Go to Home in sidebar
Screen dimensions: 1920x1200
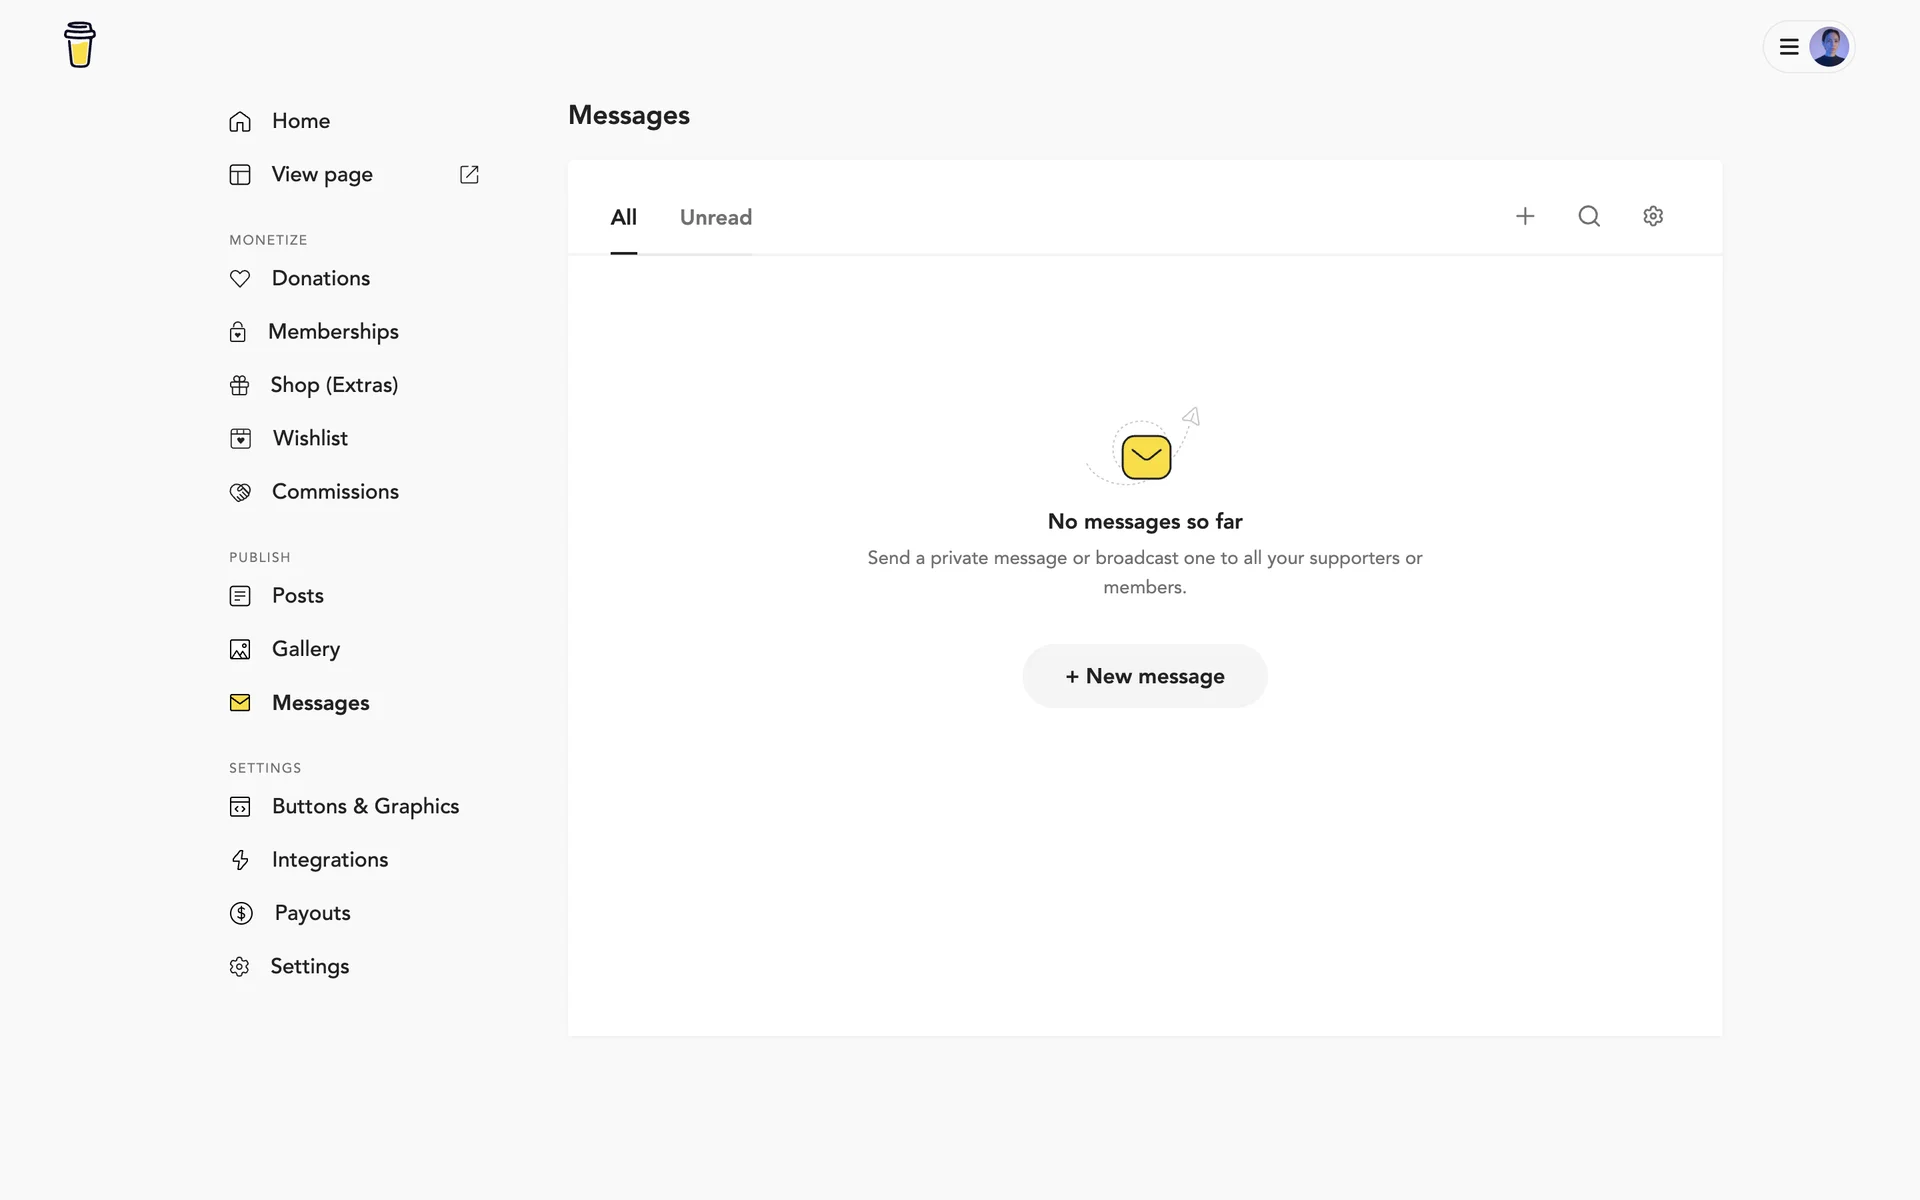click(x=300, y=121)
